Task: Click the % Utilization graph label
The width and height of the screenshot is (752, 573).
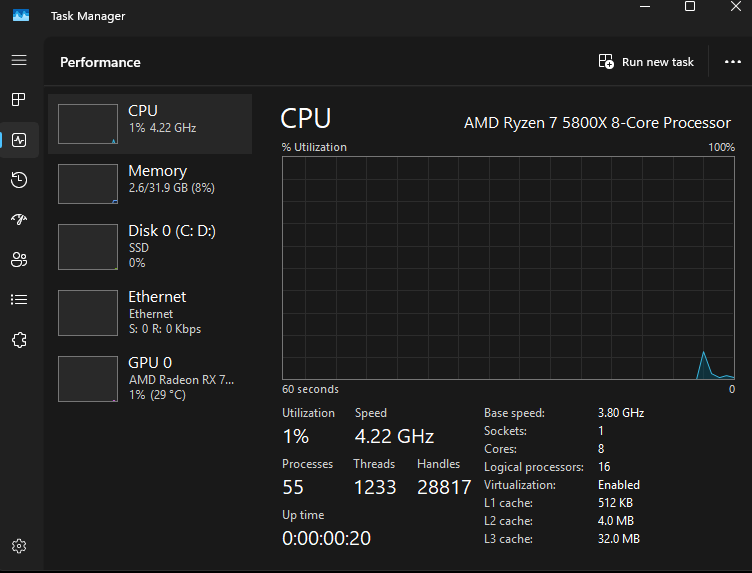Action: click(314, 147)
